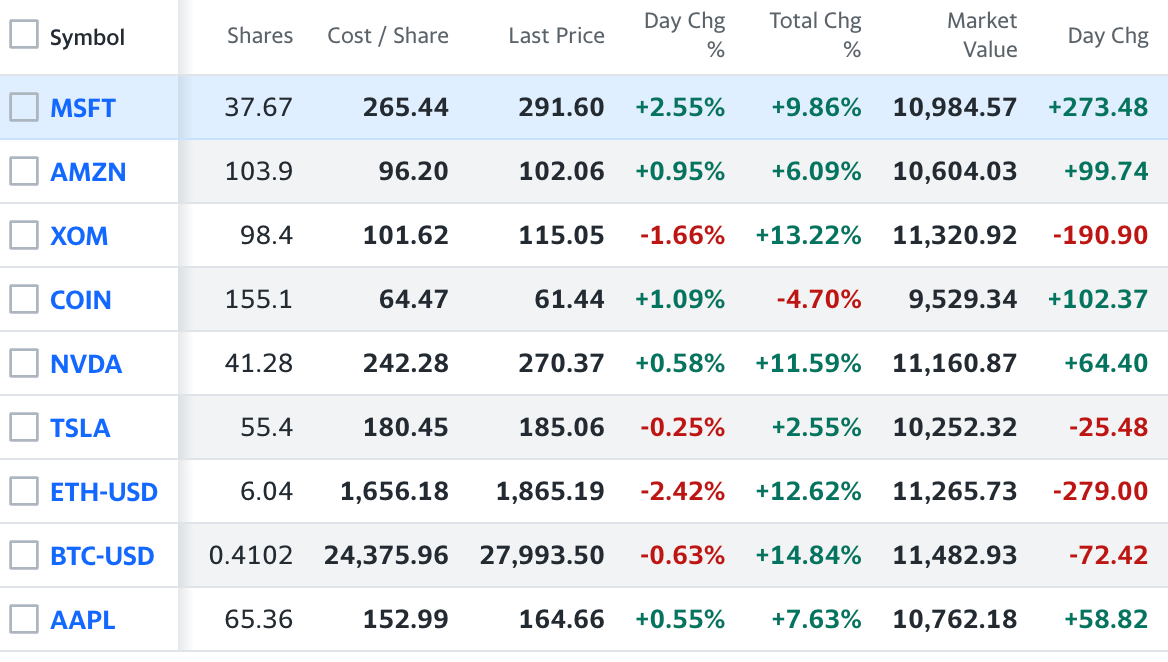Check the select-all checkbox beside Symbol
Viewport: 1168px width, 662px height.
23,35
